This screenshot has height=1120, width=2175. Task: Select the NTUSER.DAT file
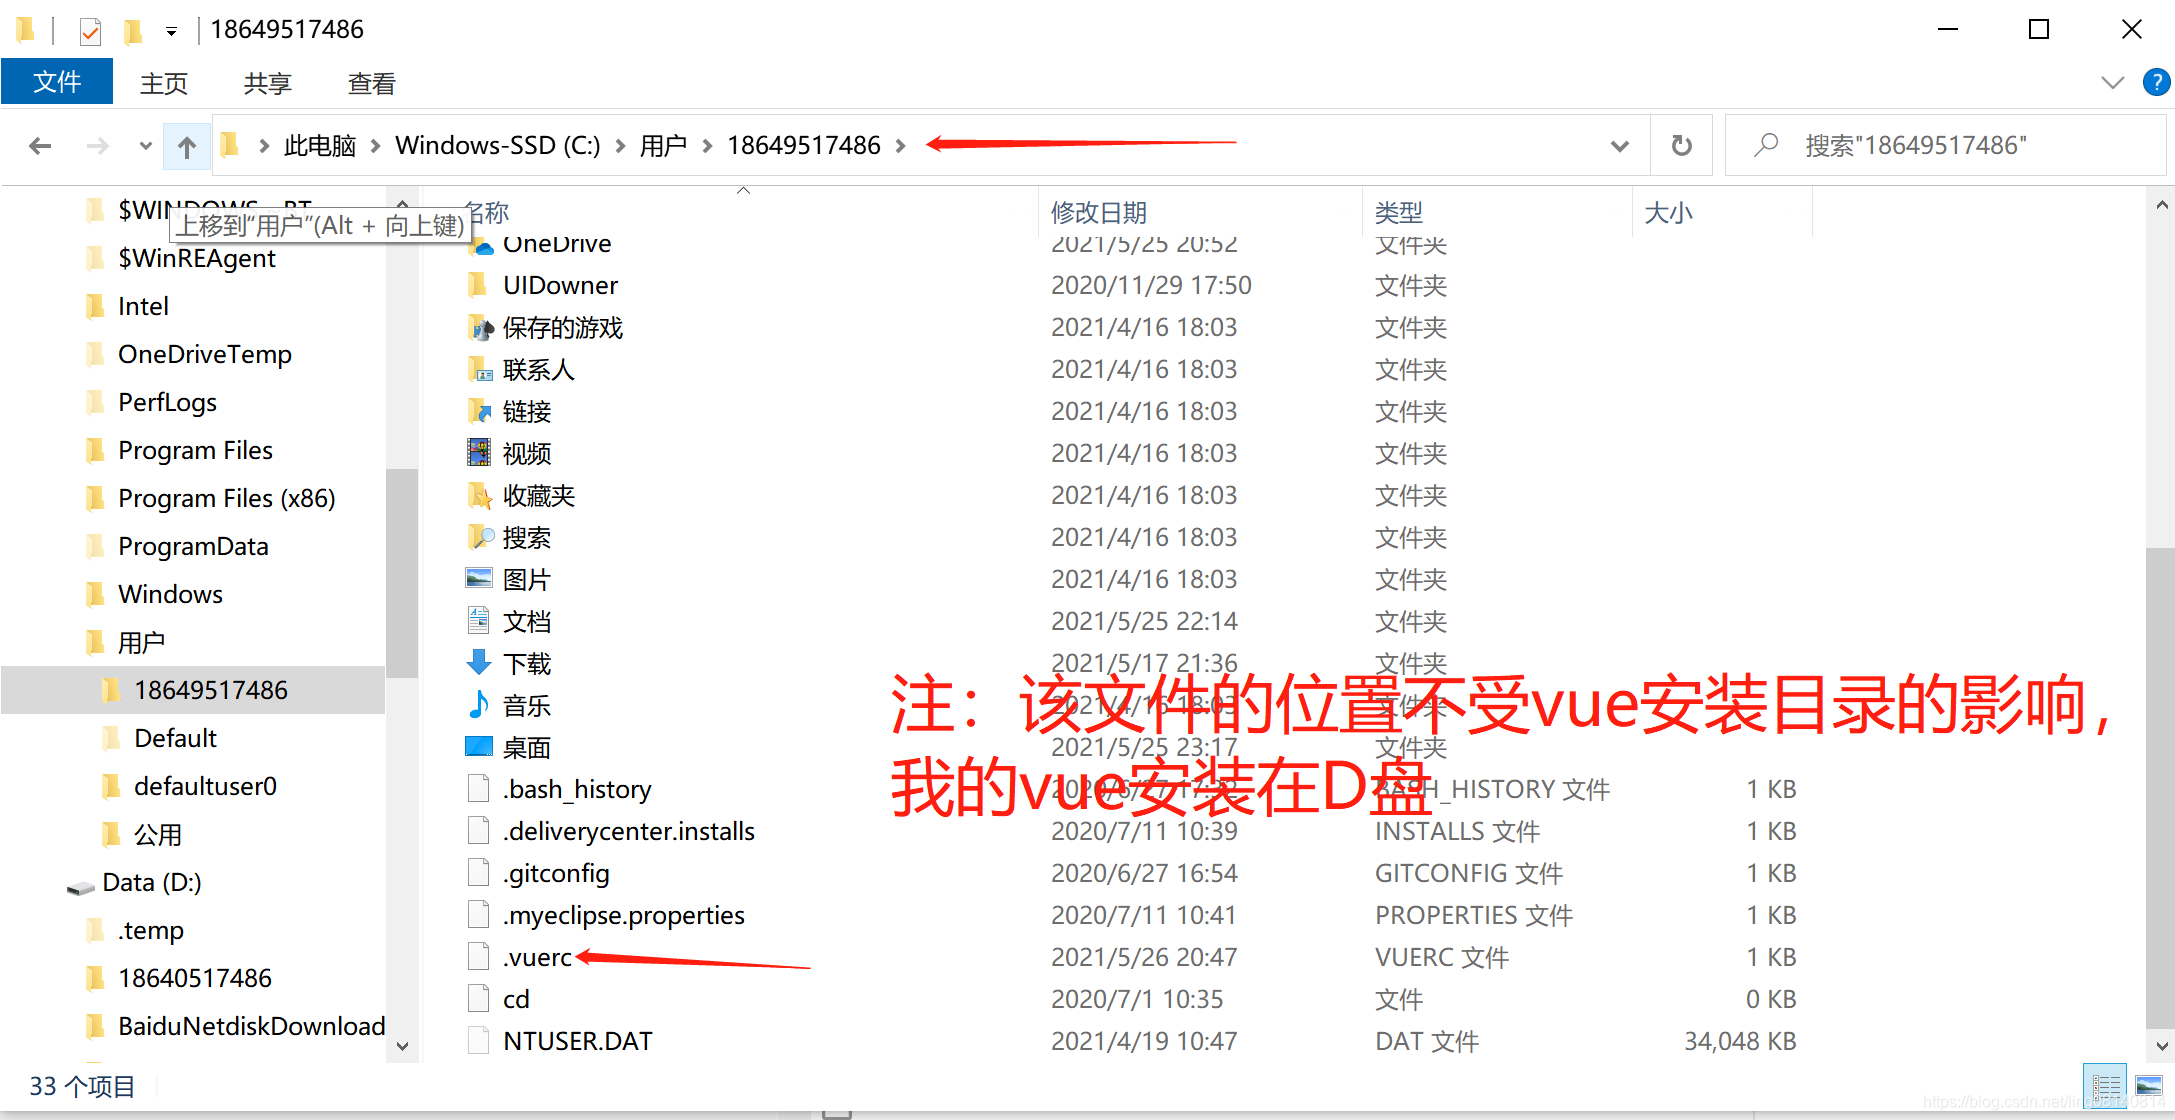pyautogui.click(x=577, y=1042)
